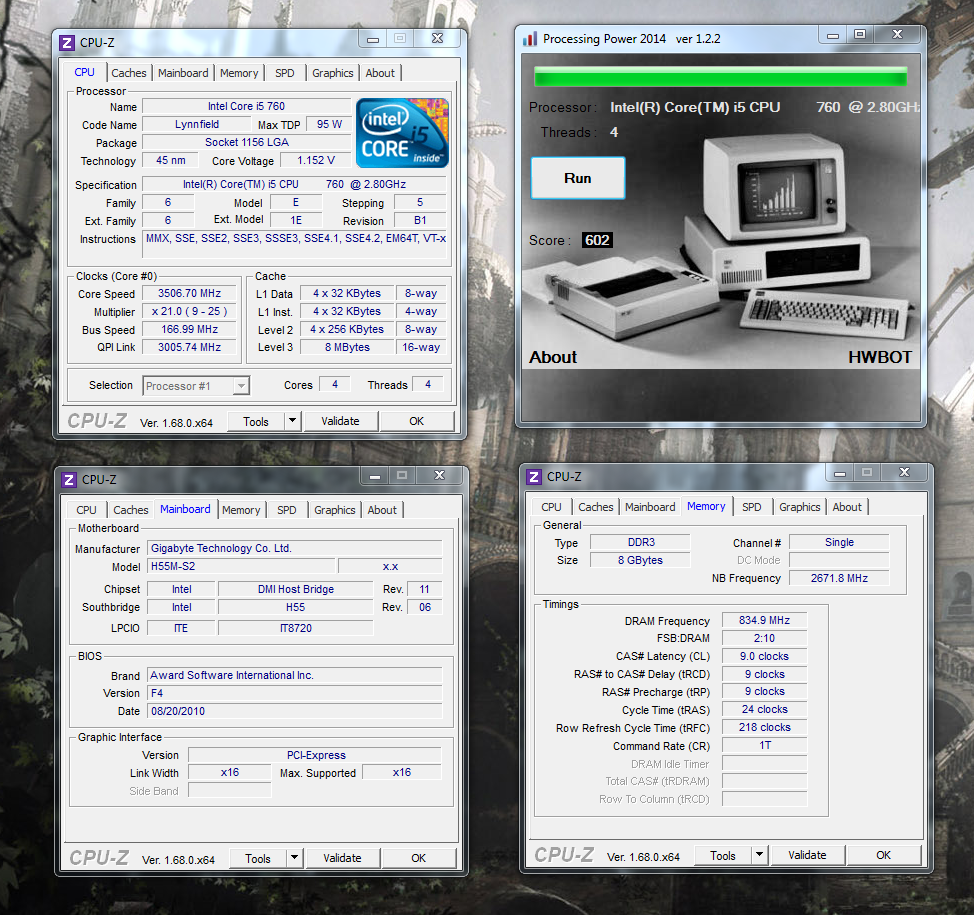Click Validate in CPU tab window

pyautogui.click(x=340, y=421)
